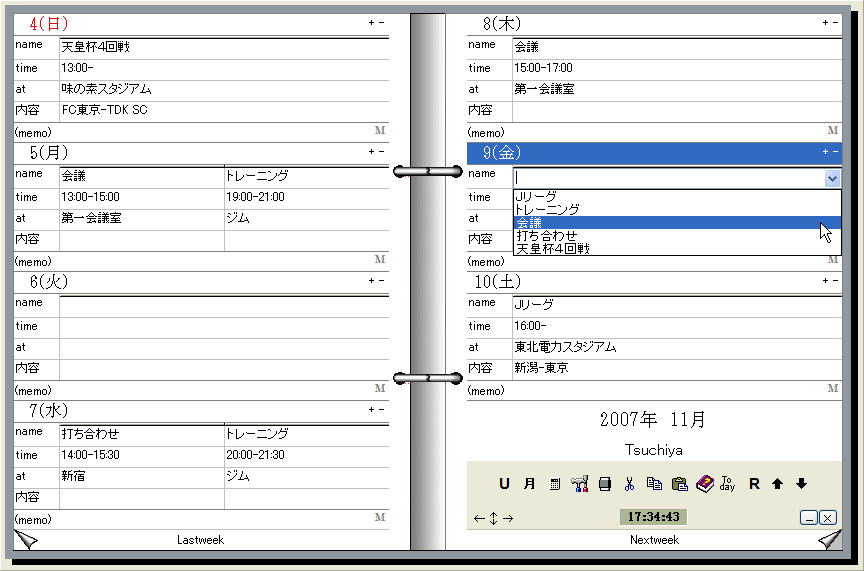Open the M memo icon for 5(月)
This screenshot has width=864, height=571.
(380, 260)
